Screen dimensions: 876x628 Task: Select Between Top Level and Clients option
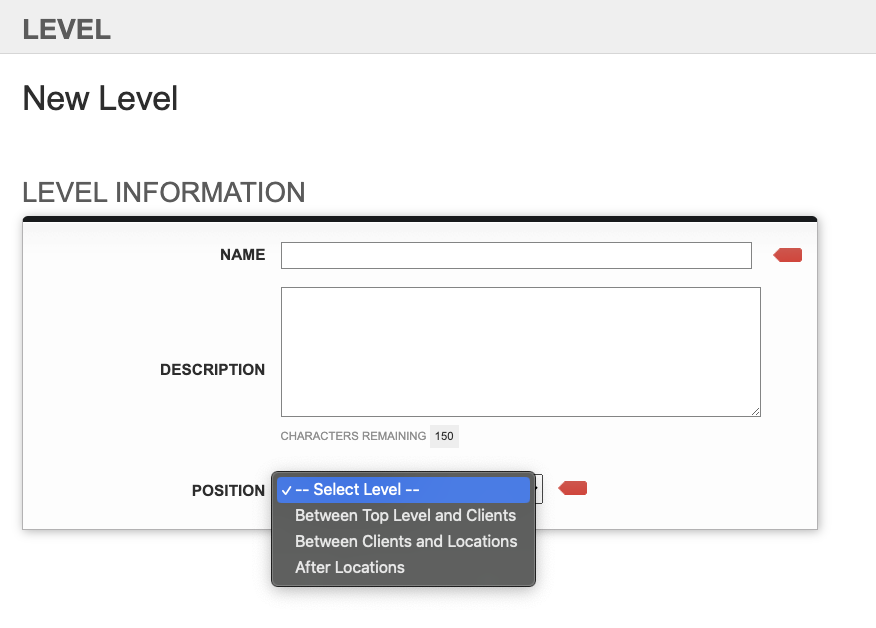click(403, 515)
